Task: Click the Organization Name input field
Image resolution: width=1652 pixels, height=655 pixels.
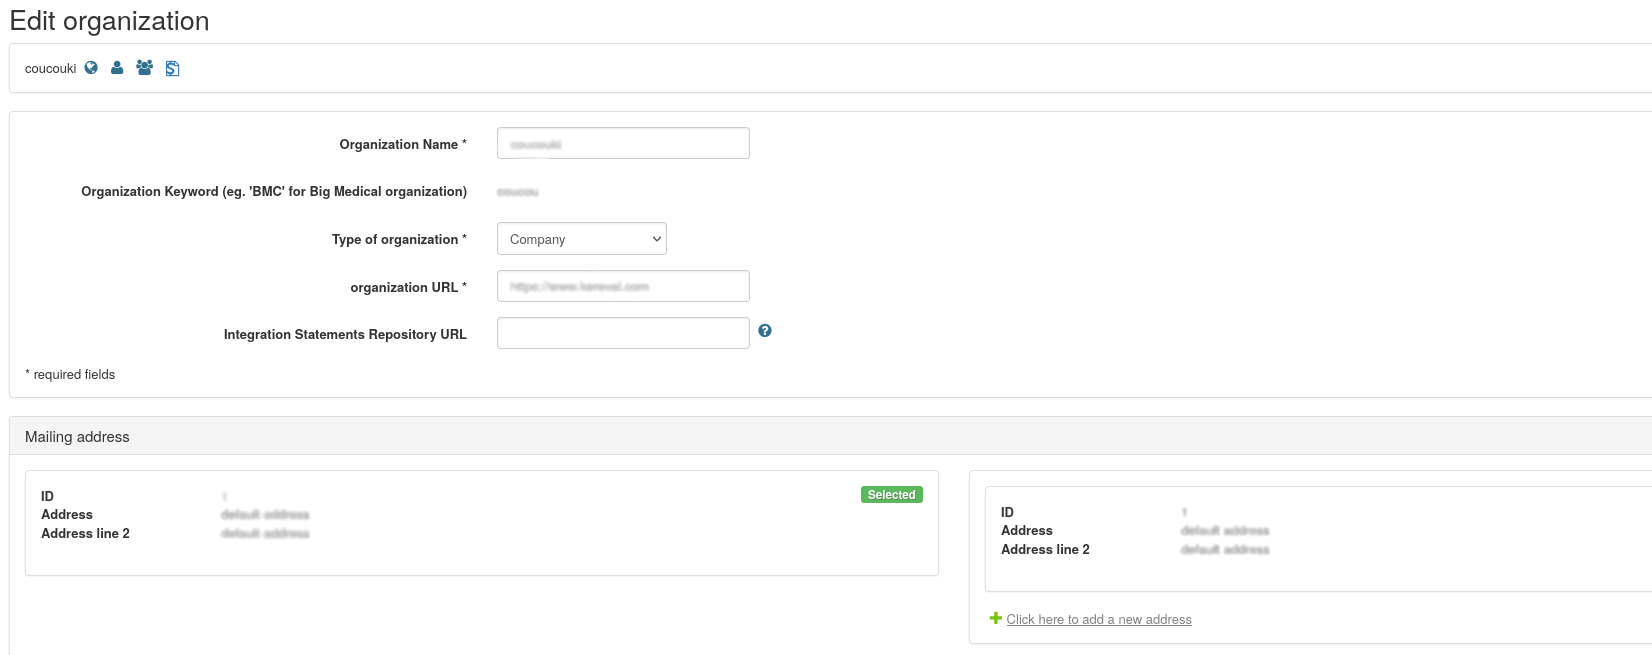Action: (x=622, y=144)
